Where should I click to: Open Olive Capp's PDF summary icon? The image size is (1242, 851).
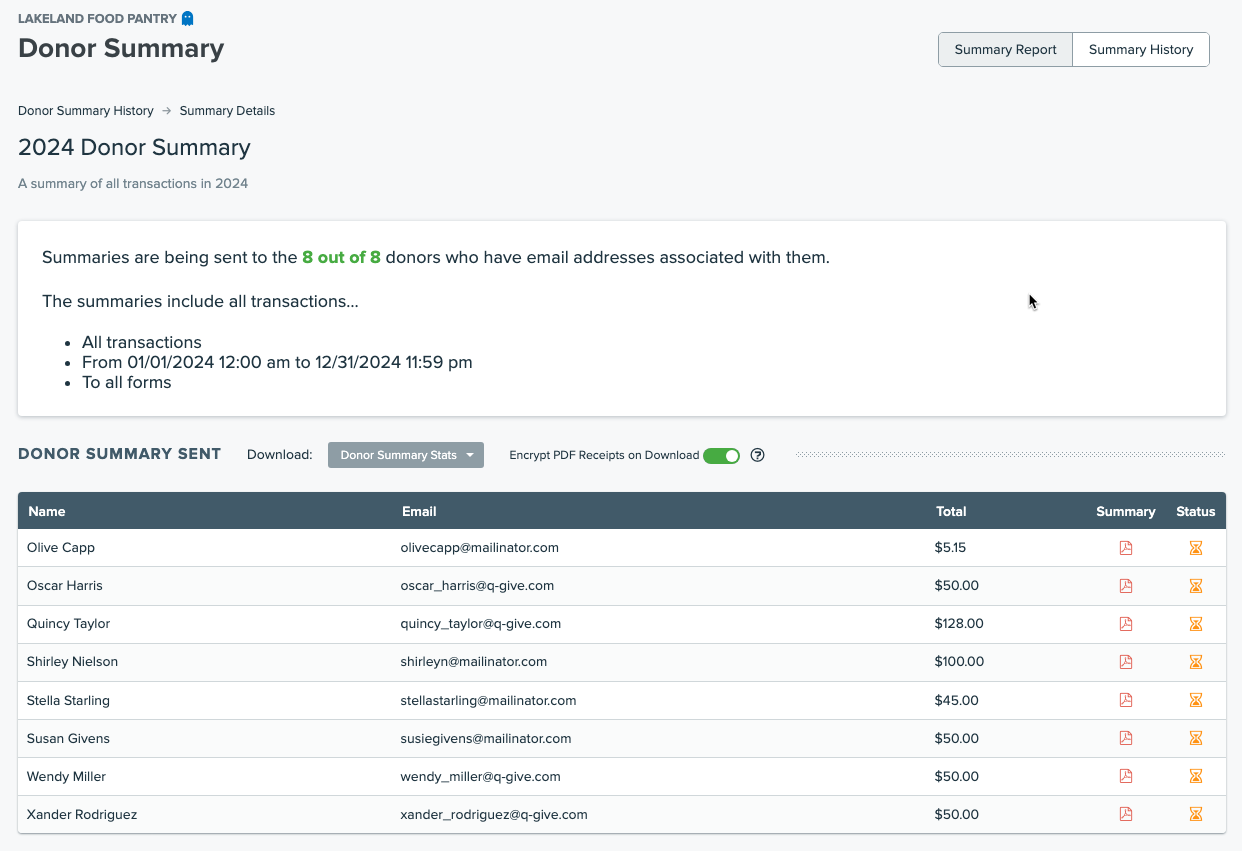point(1126,548)
